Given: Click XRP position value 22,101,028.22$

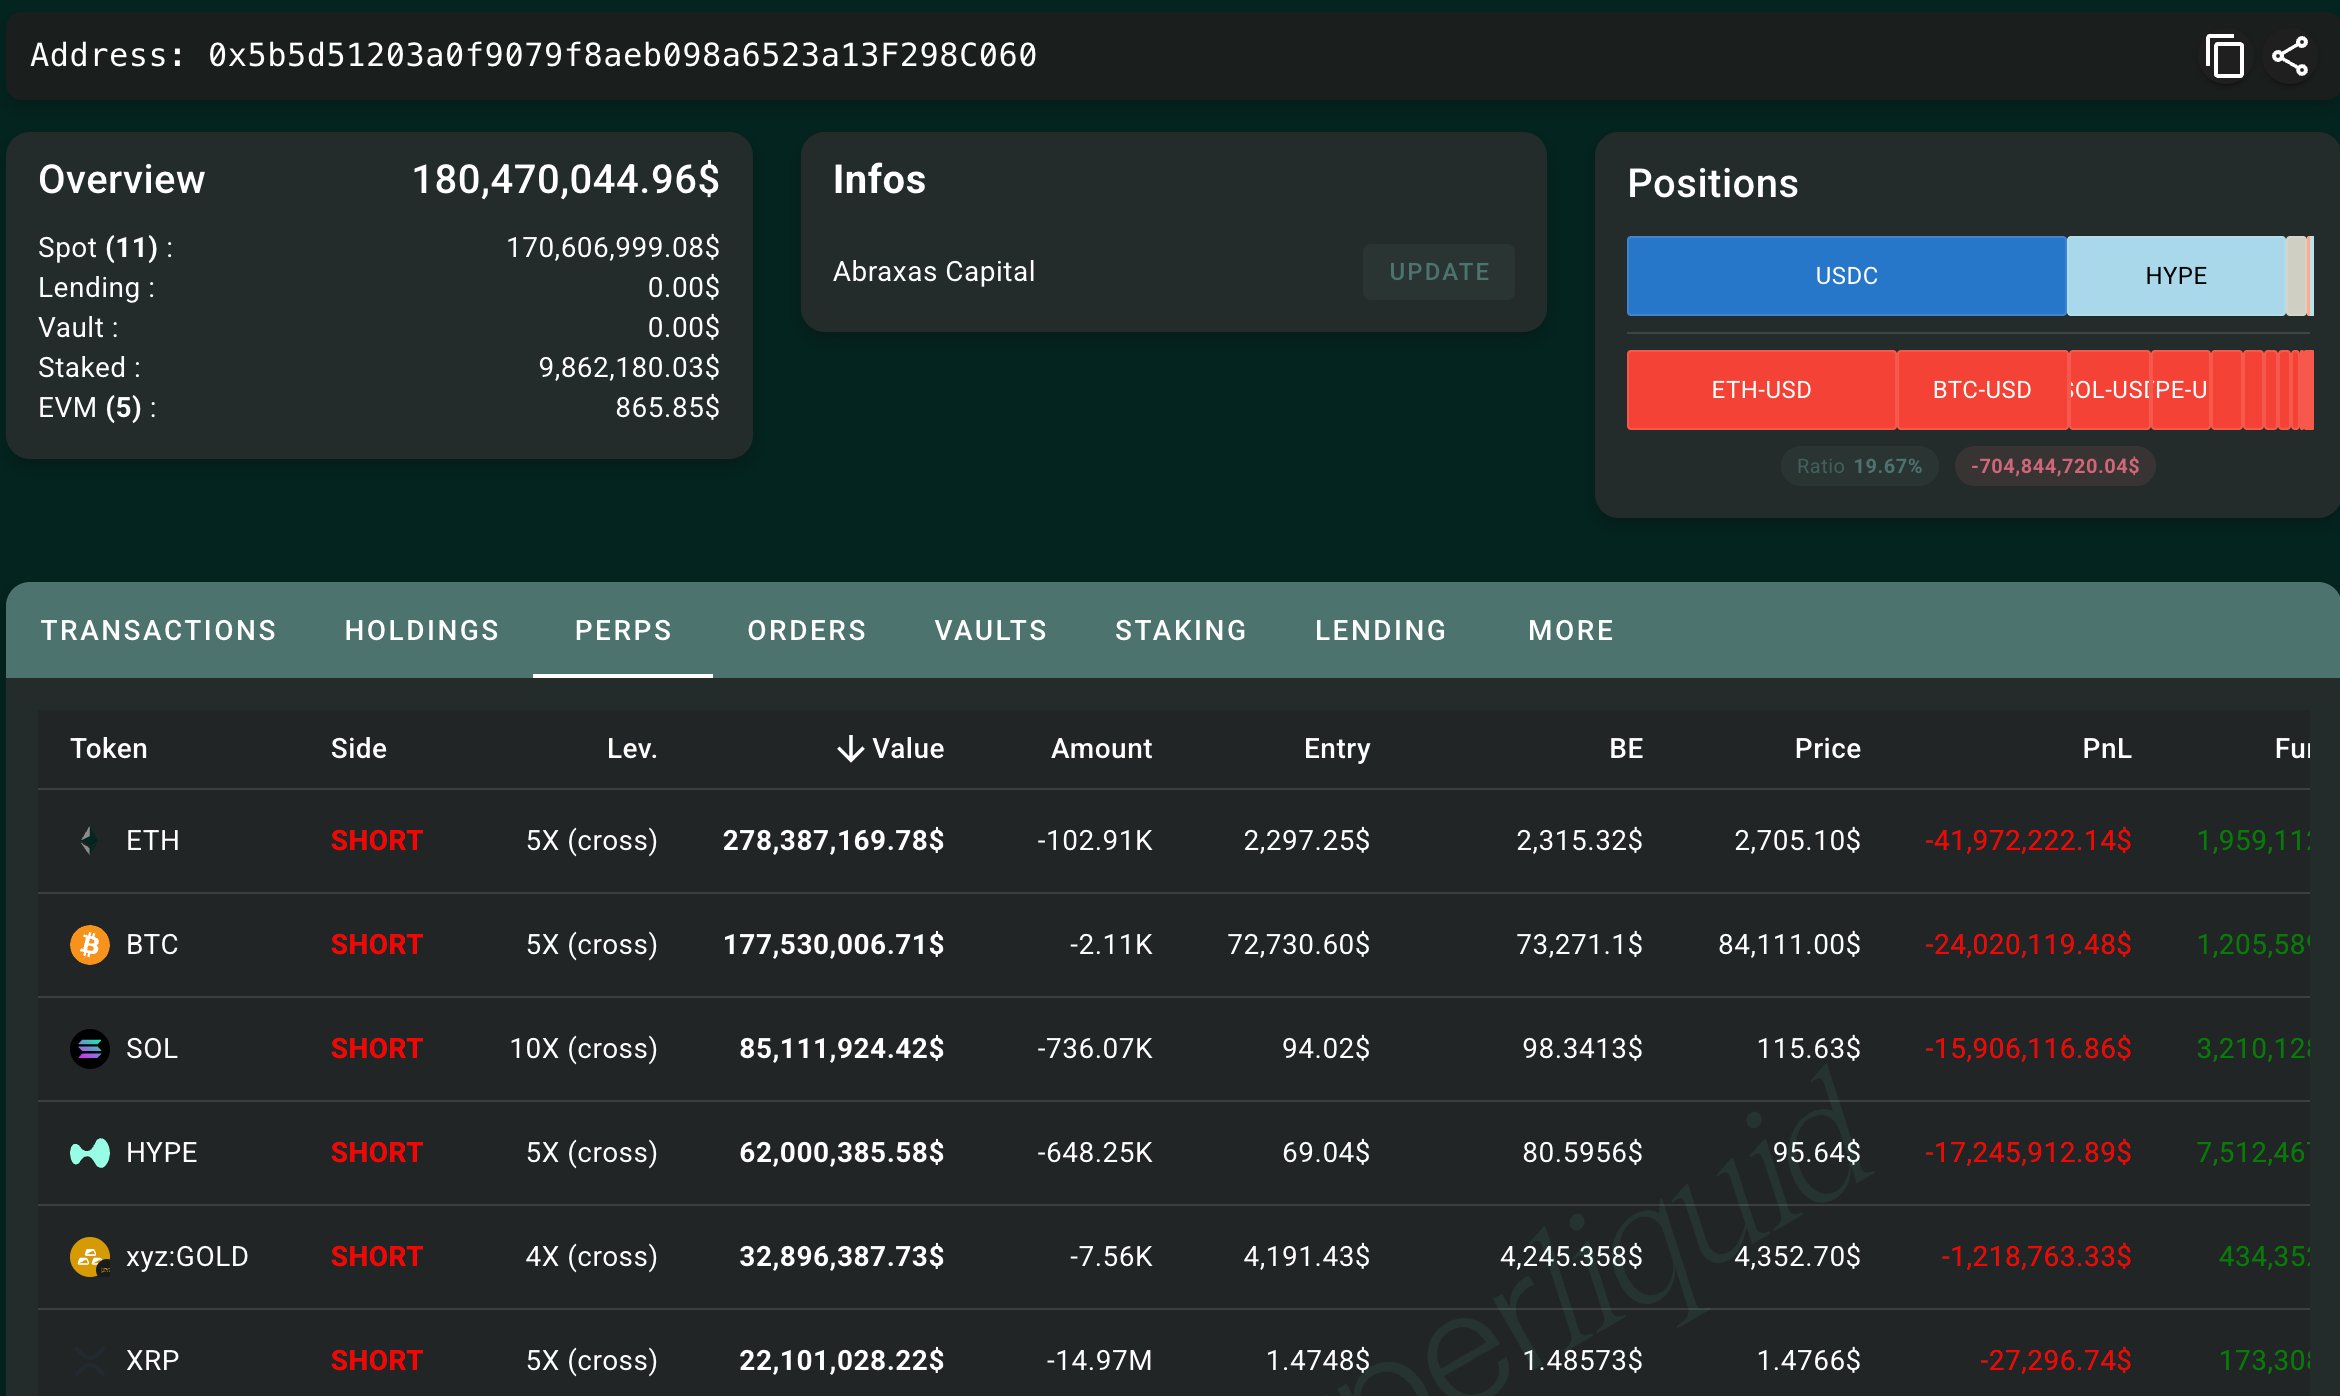Looking at the screenshot, I should pyautogui.click(x=841, y=1361).
